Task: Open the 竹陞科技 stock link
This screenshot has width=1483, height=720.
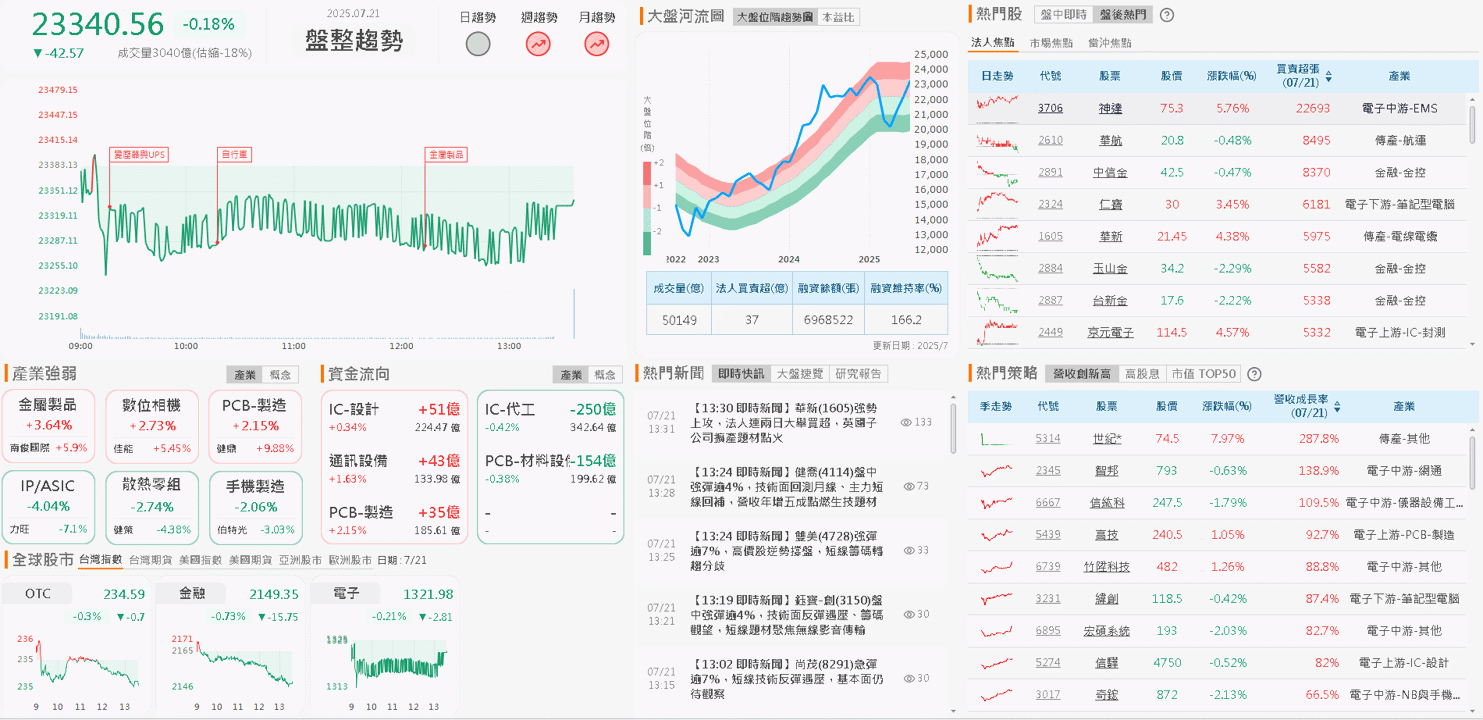Action: tap(1107, 566)
